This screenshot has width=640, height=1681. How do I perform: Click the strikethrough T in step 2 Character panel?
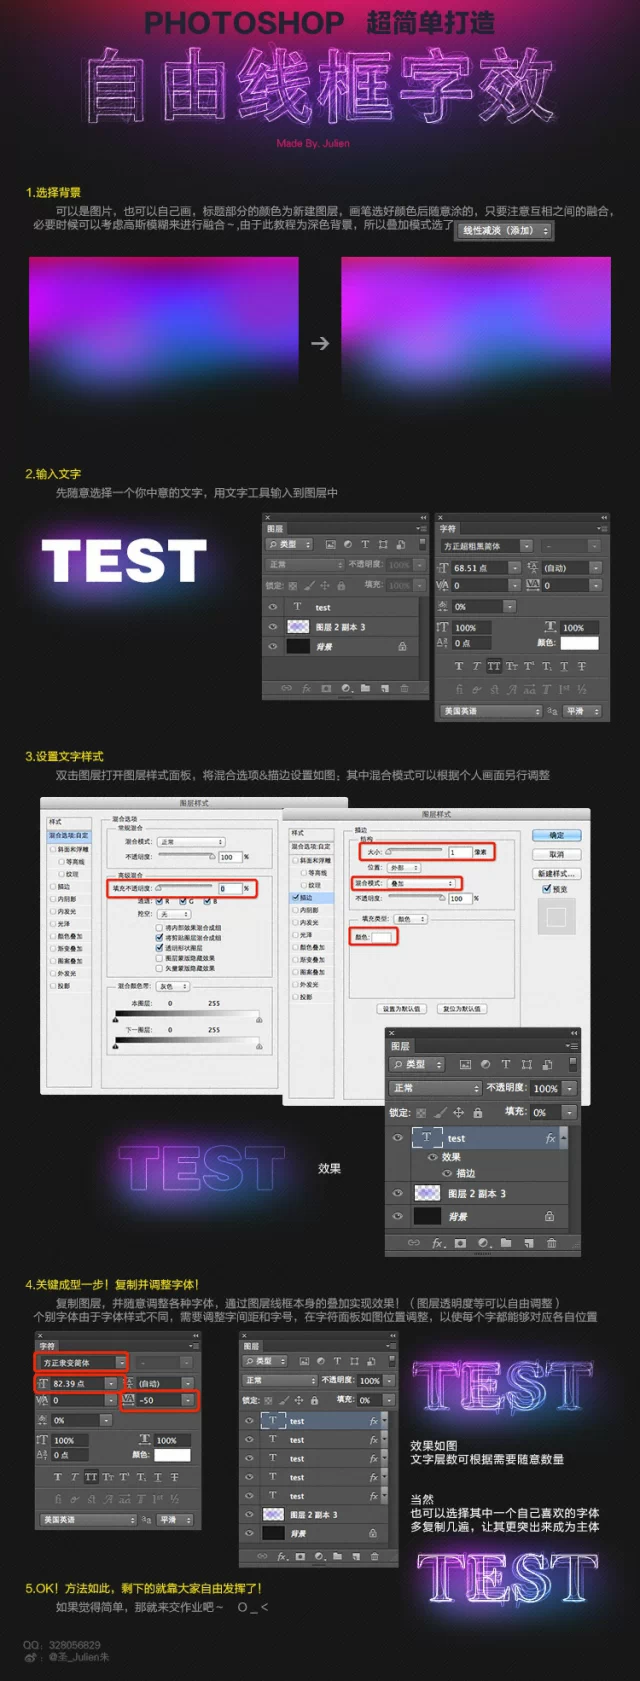click(581, 666)
